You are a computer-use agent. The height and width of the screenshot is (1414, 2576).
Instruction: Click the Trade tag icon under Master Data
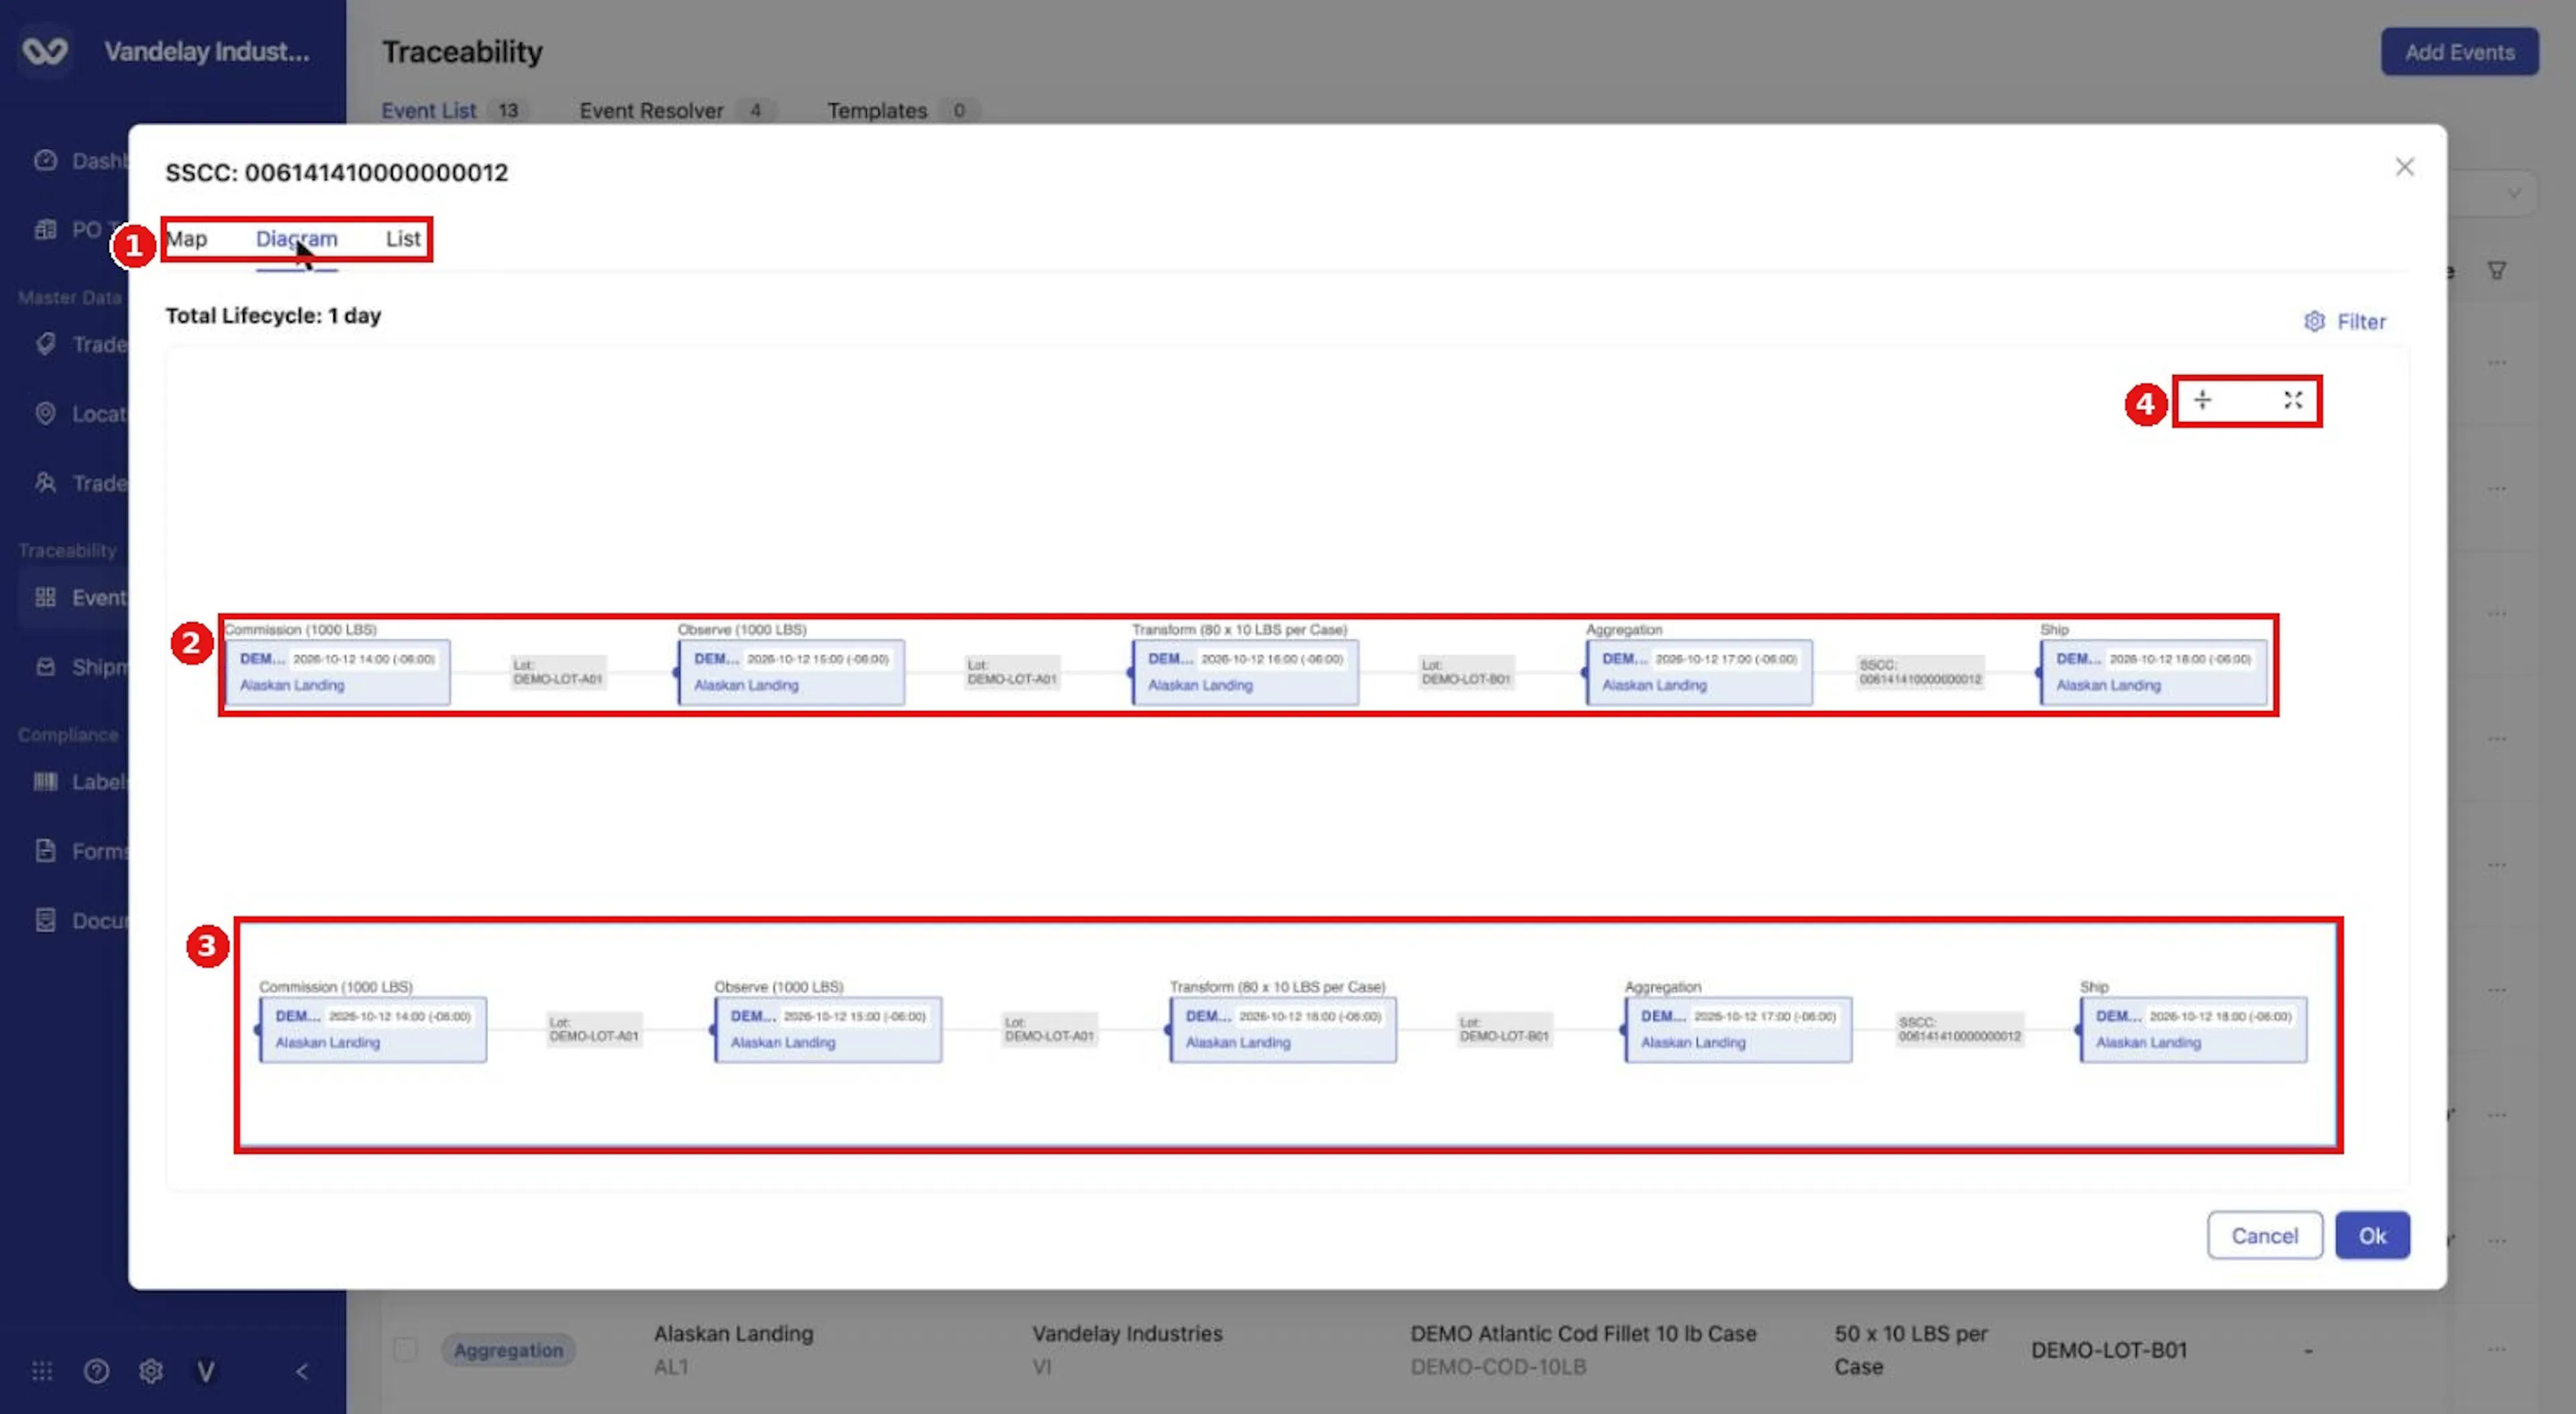tap(45, 344)
